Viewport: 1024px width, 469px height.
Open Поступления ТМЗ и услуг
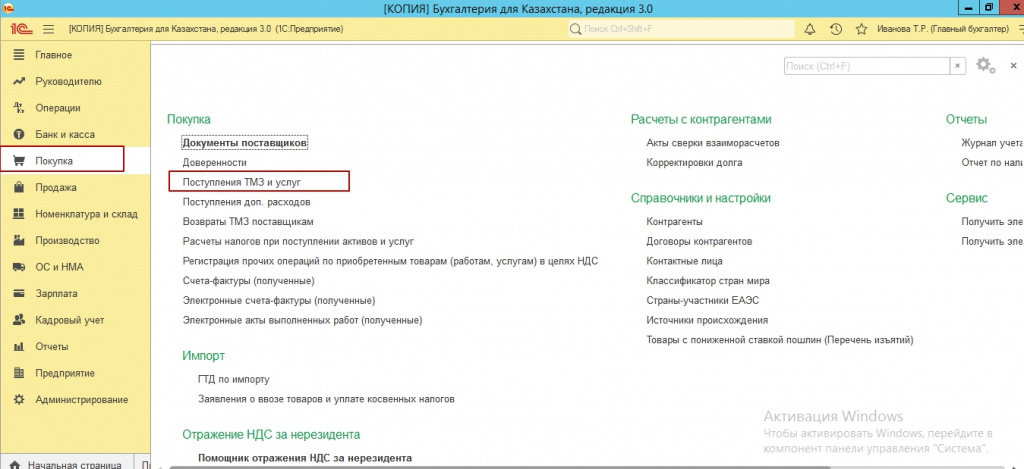click(242, 182)
